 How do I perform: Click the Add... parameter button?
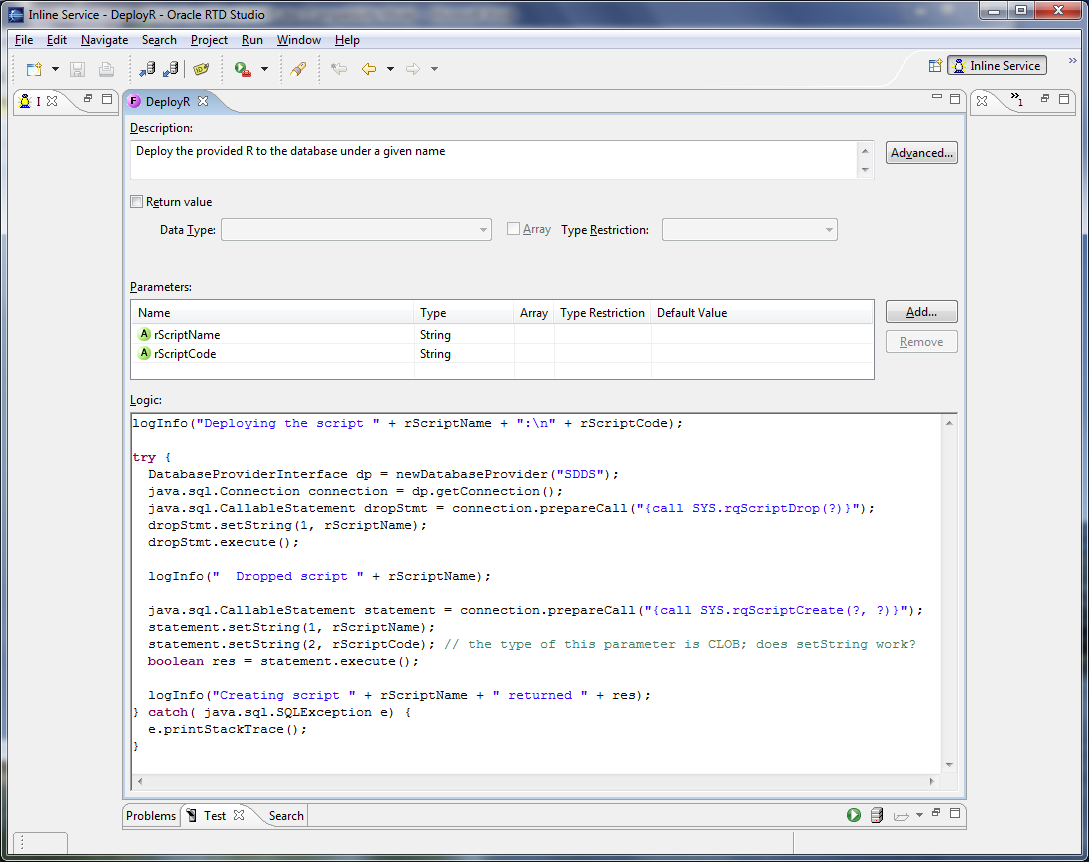(921, 312)
